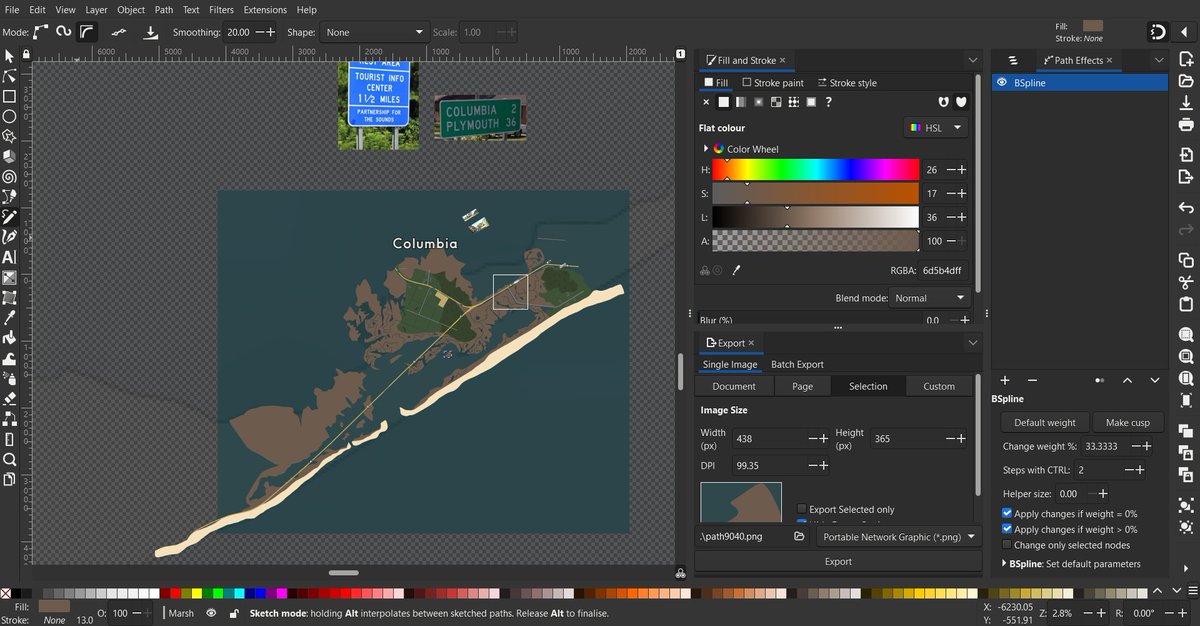Select the Dropper color picker tool
The width and height of the screenshot is (1200, 626).
pyautogui.click(x=9, y=318)
